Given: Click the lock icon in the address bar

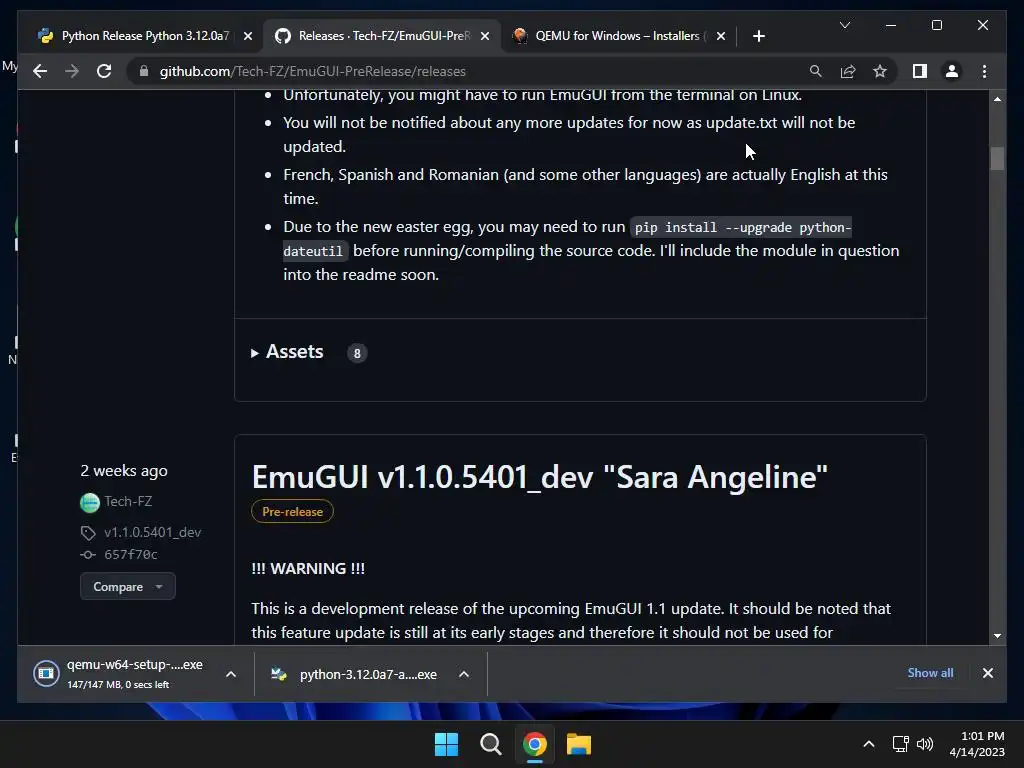Looking at the screenshot, I should 144,71.
